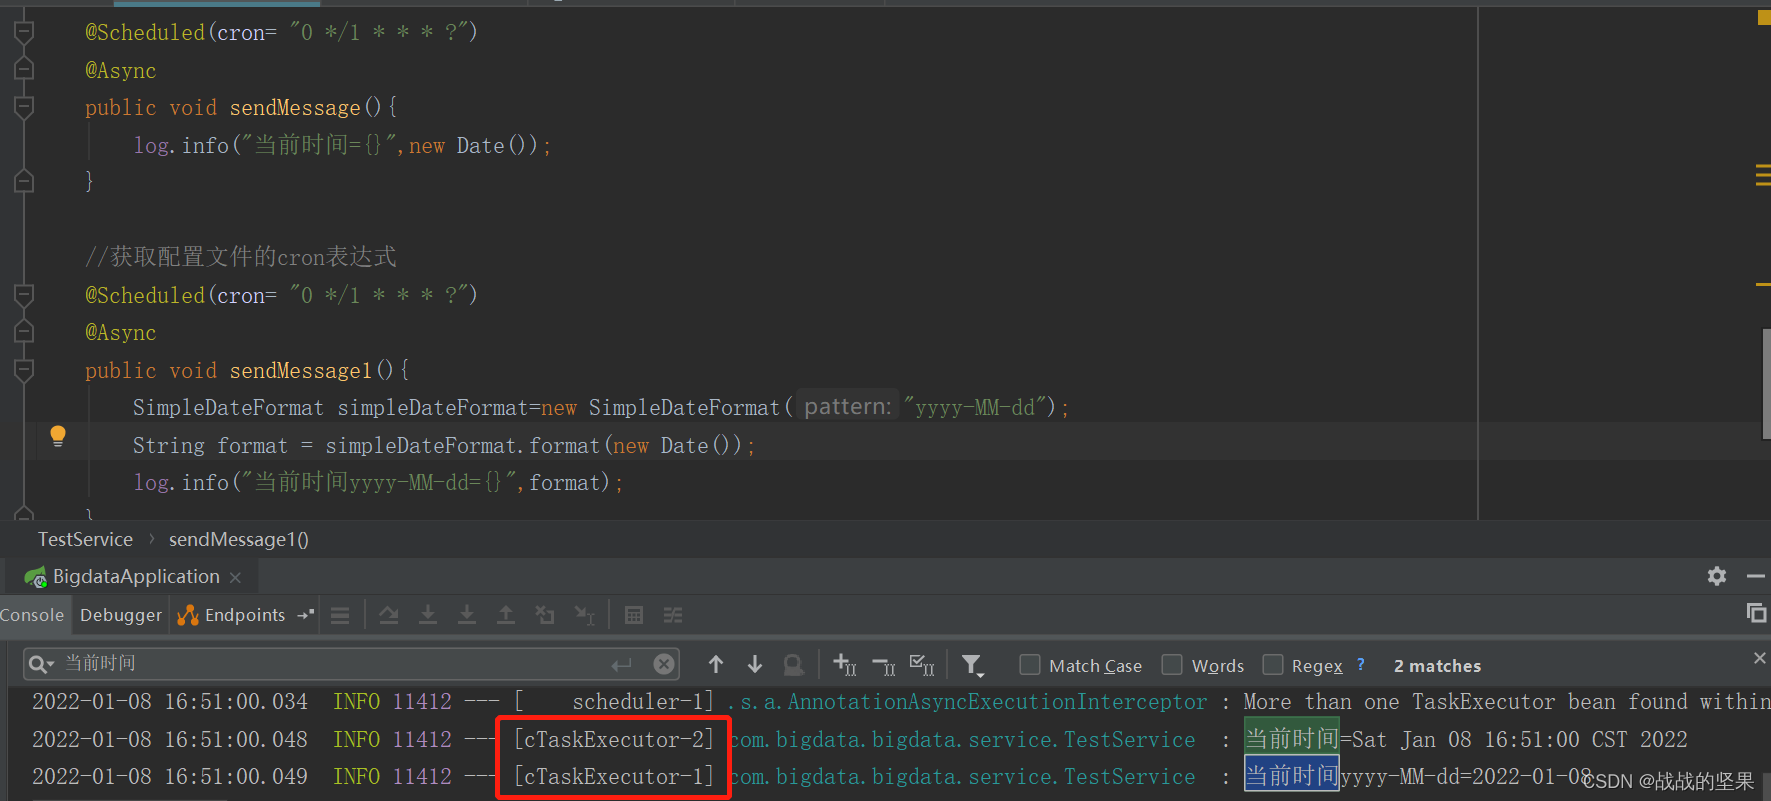Viewport: 1771px width, 801px height.
Task: Collapse the sendMessage() method fold marker
Action: (24, 107)
